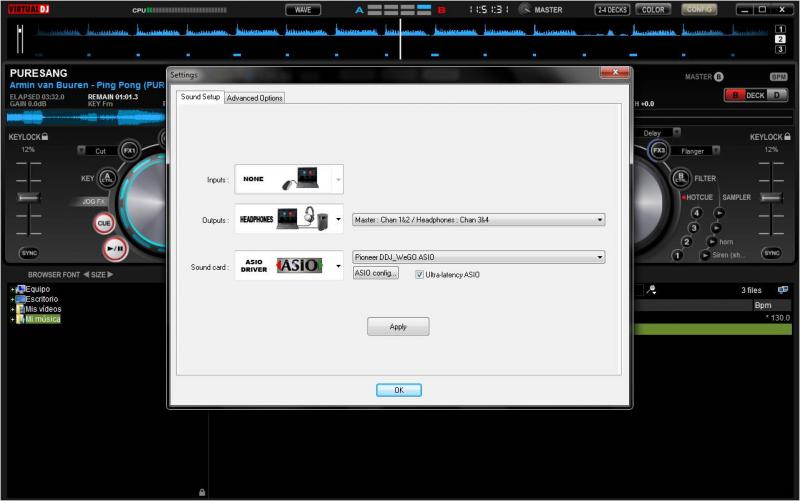
Task: Open Pioneer DDJ_WeGO ASIO combo box
Action: pos(479,257)
